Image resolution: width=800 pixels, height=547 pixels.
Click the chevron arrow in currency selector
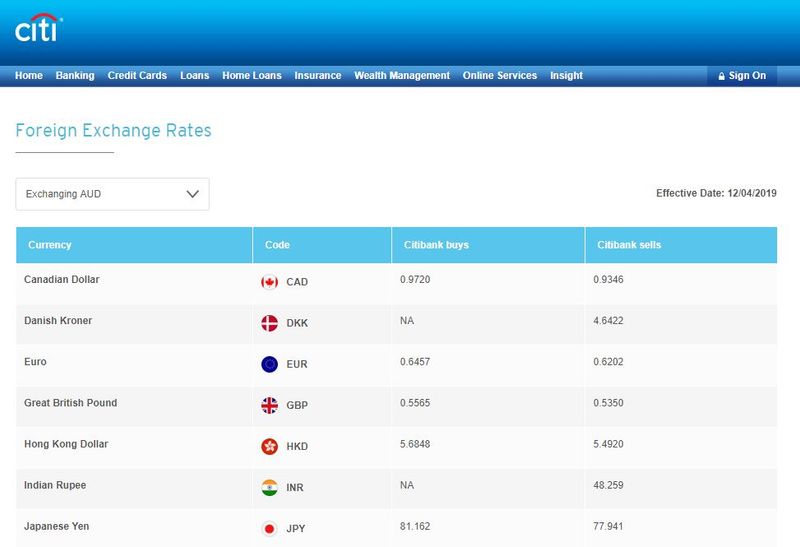click(192, 194)
